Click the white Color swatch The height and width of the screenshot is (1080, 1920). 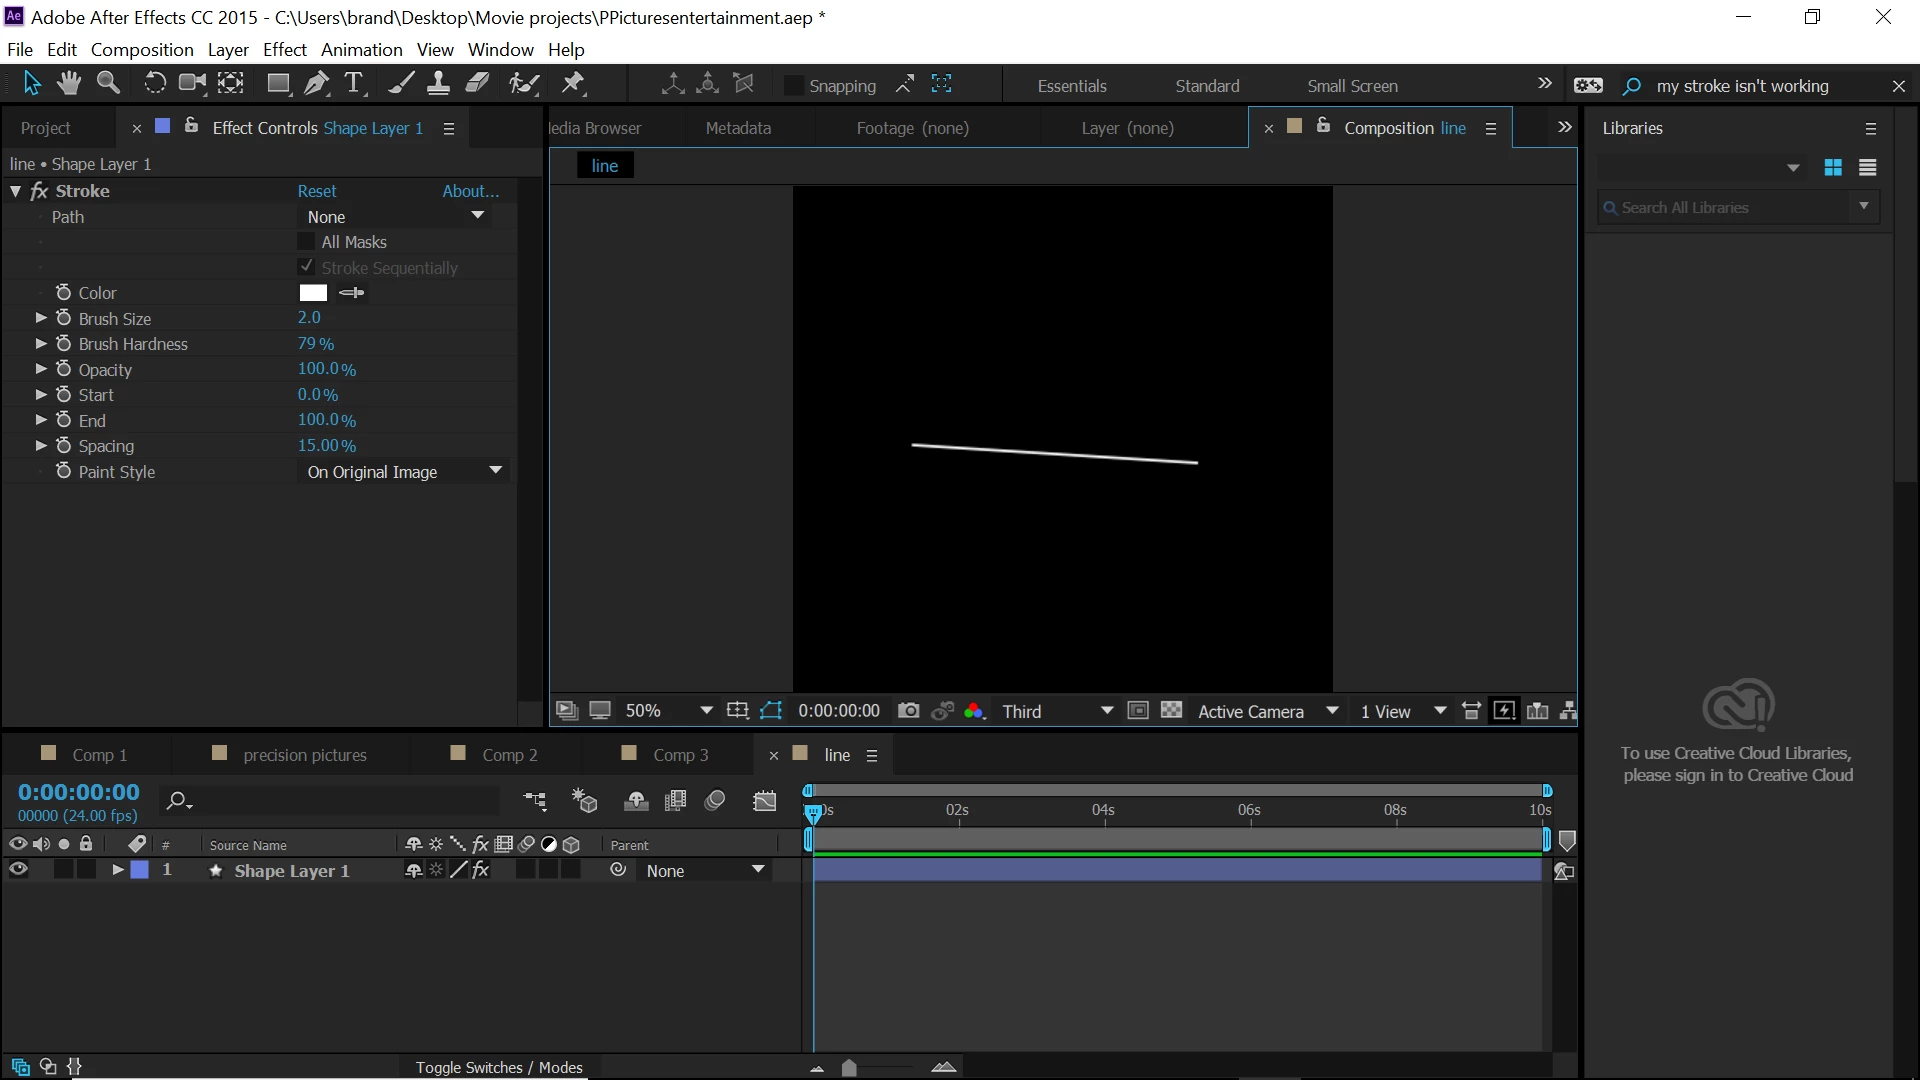(313, 293)
